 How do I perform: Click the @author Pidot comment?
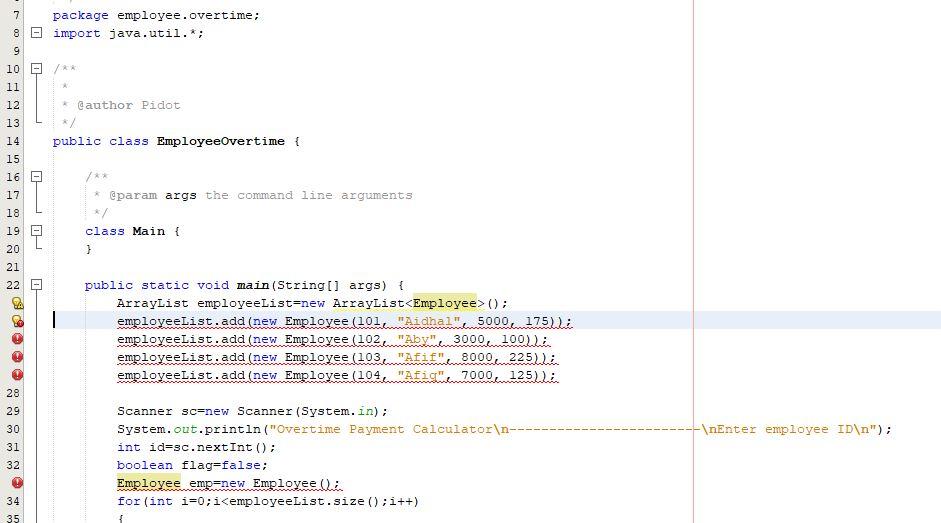pyautogui.click(x=128, y=105)
